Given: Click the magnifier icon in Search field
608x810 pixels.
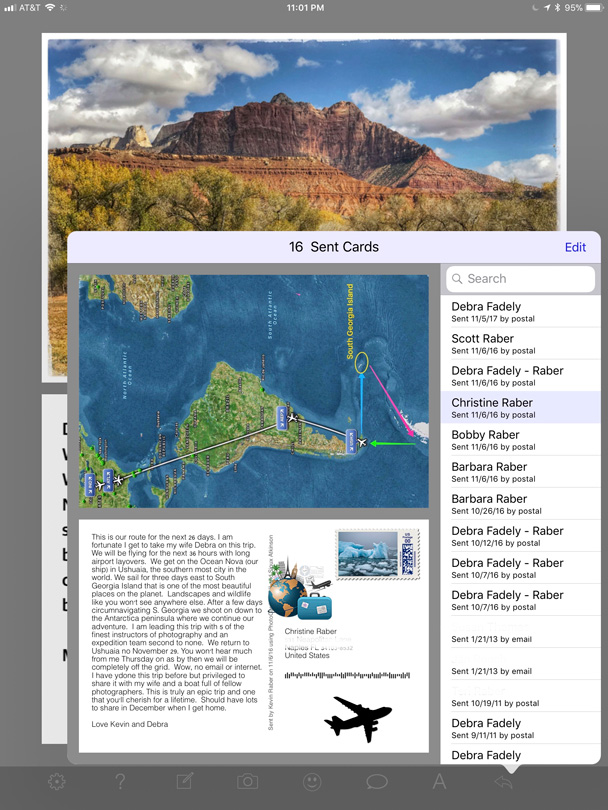Looking at the screenshot, I should (x=457, y=278).
